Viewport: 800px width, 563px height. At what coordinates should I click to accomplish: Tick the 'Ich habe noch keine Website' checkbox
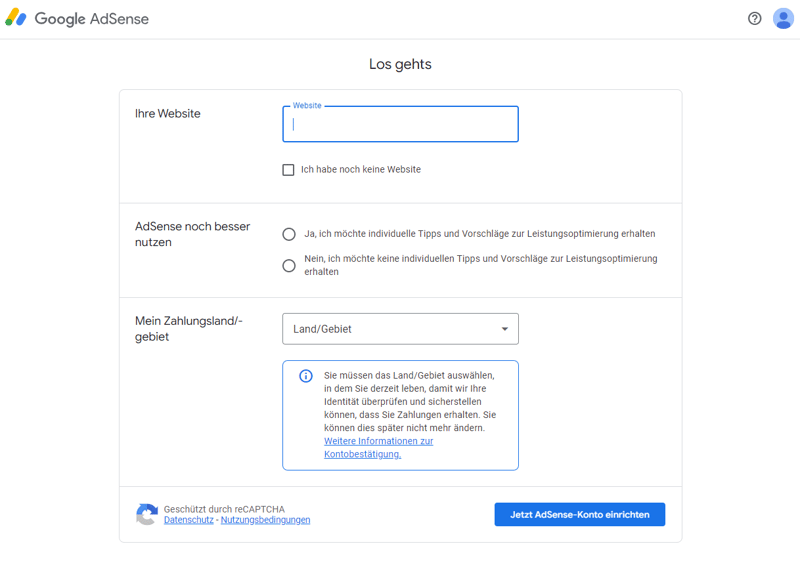coord(288,170)
